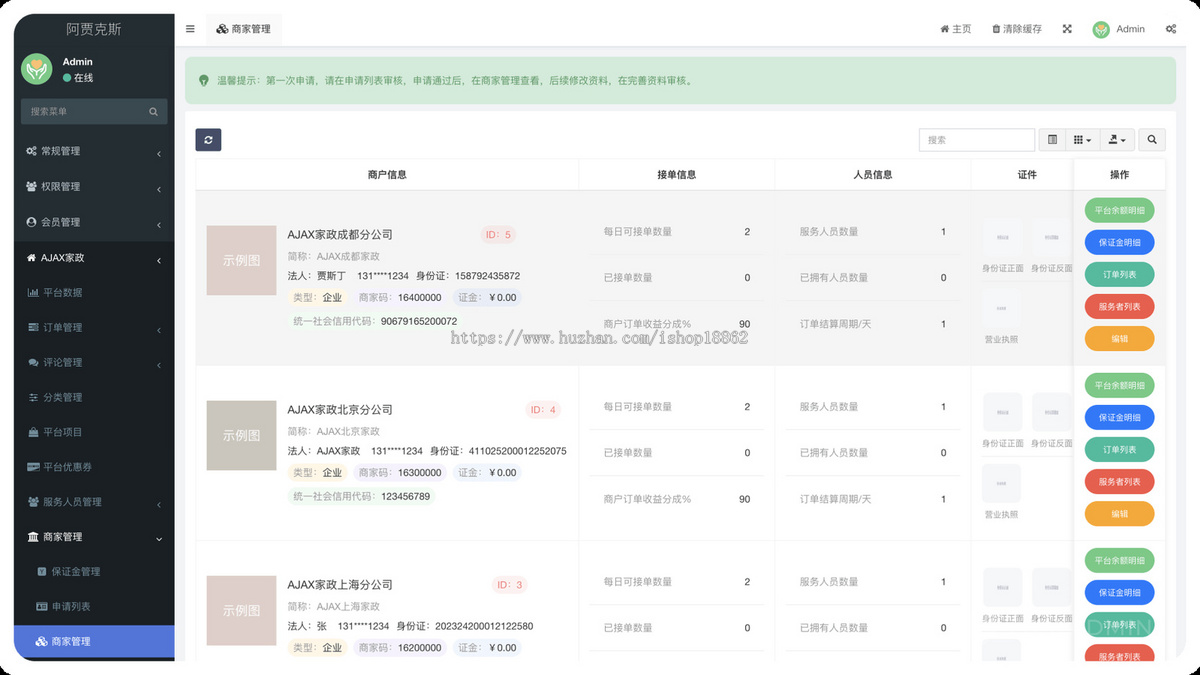Click inside the 搜索 search input field

pos(977,139)
